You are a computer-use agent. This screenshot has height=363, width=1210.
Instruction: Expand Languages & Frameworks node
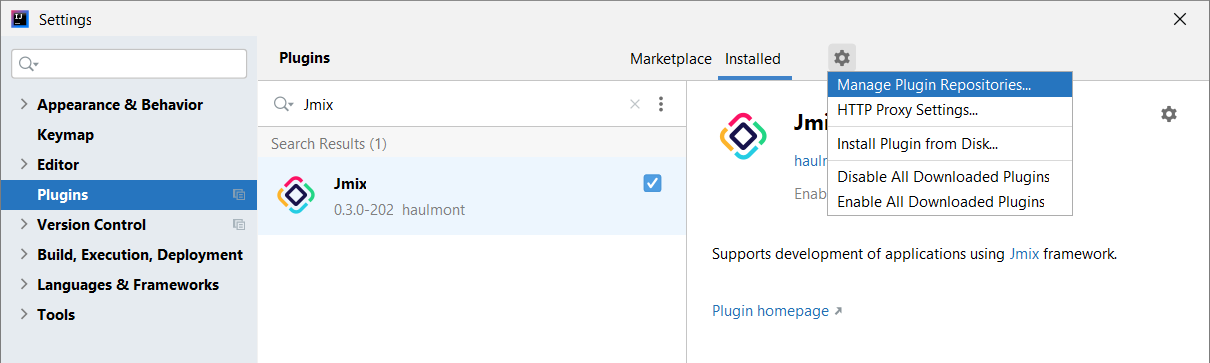pyautogui.click(x=24, y=285)
